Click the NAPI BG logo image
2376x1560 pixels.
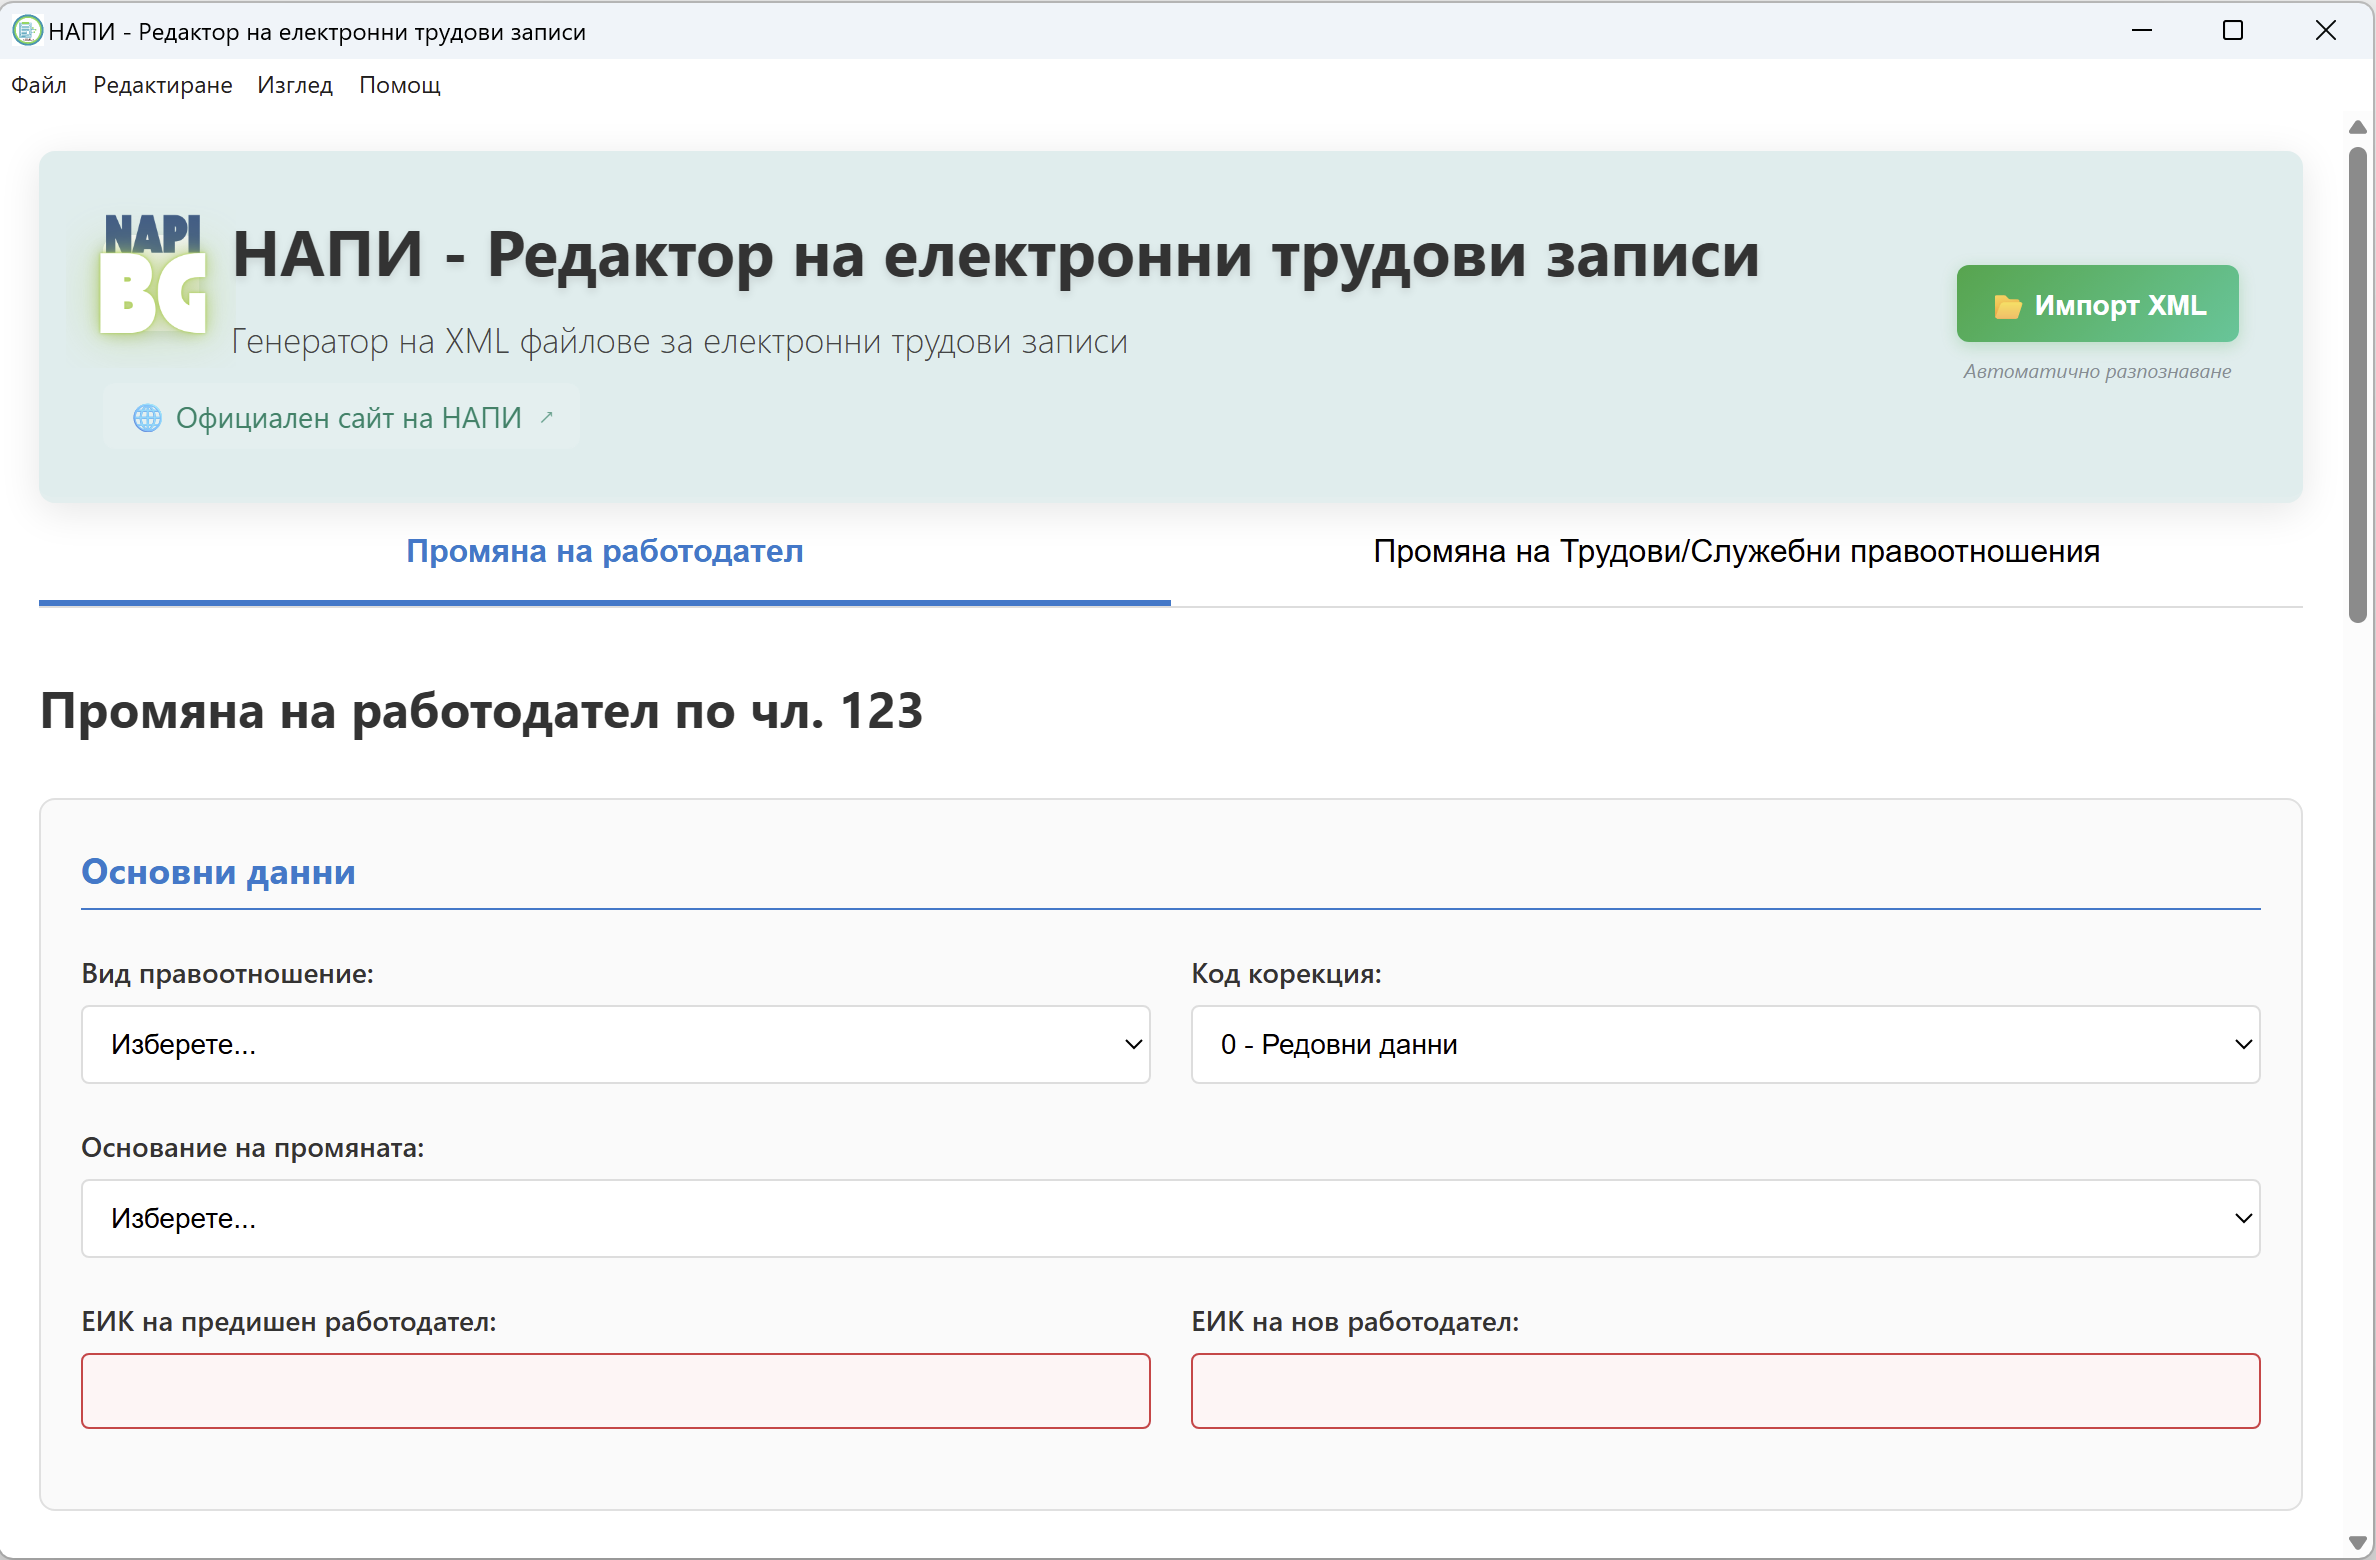[153, 273]
